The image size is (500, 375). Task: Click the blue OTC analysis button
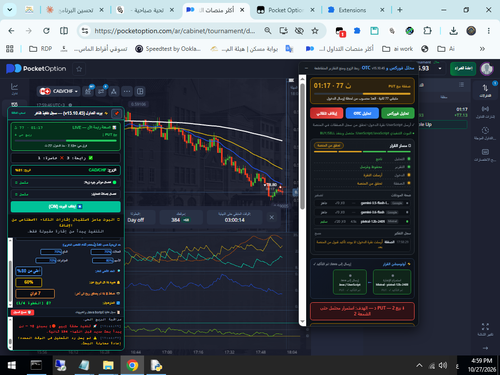pyautogui.click(x=362, y=113)
